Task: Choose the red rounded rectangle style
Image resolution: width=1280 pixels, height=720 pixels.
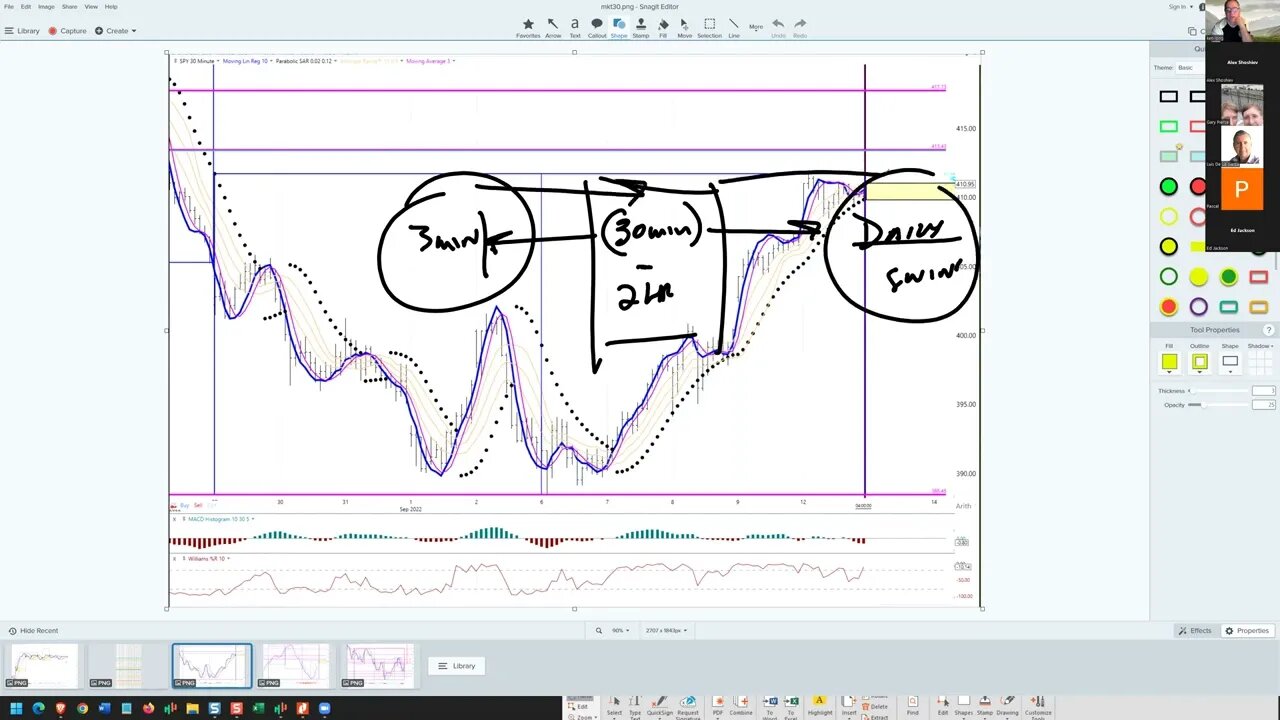Action: click(x=1258, y=277)
